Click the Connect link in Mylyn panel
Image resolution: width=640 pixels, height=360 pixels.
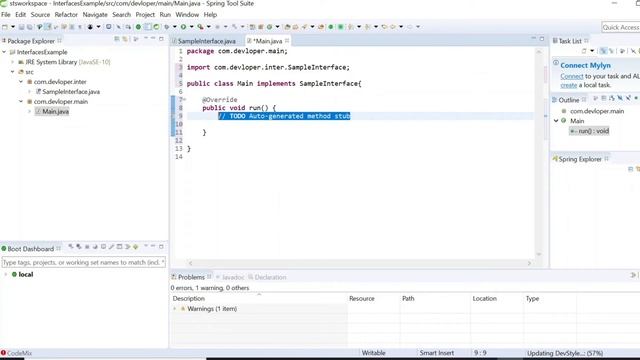[x=572, y=76]
